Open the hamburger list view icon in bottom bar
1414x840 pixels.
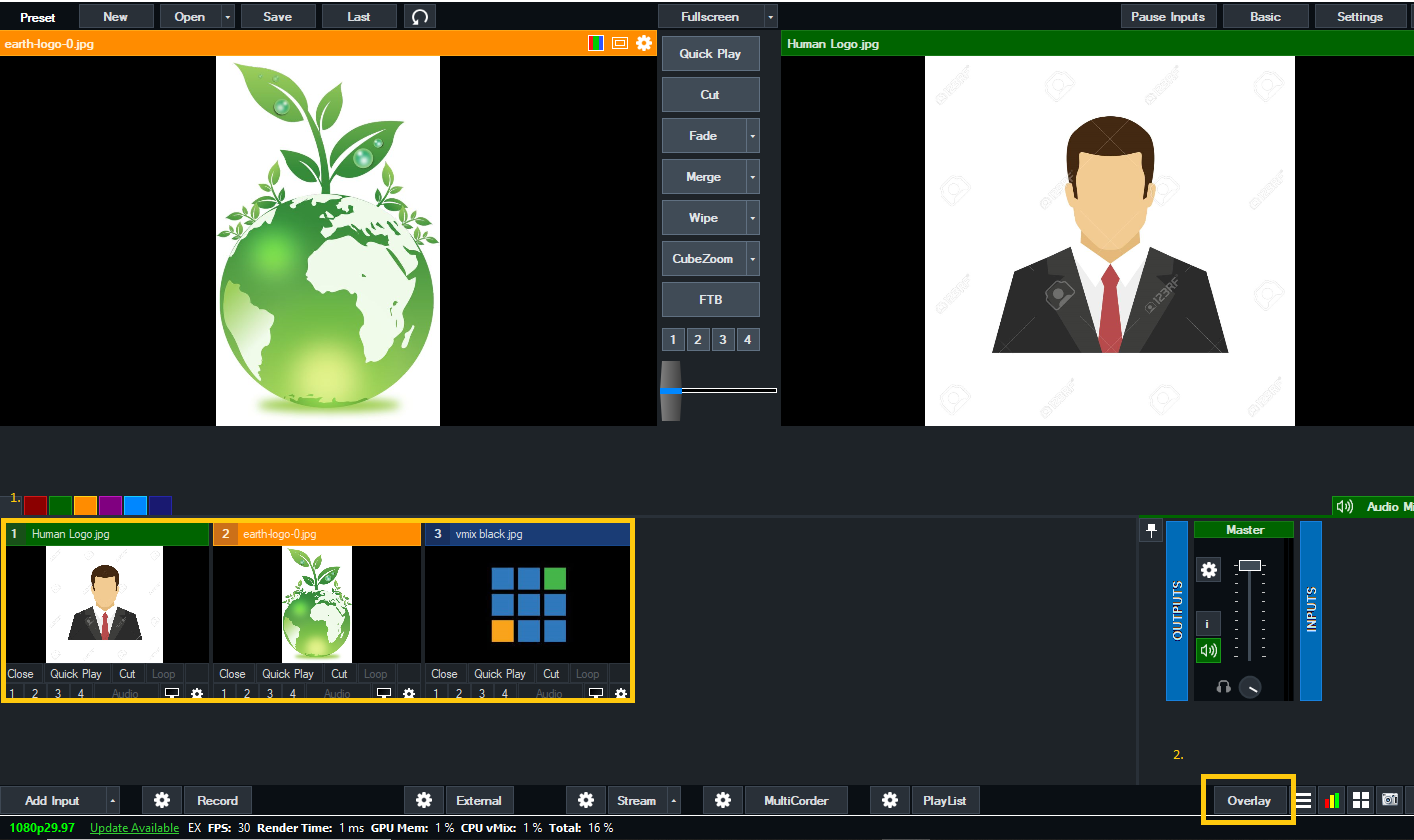click(x=1304, y=800)
